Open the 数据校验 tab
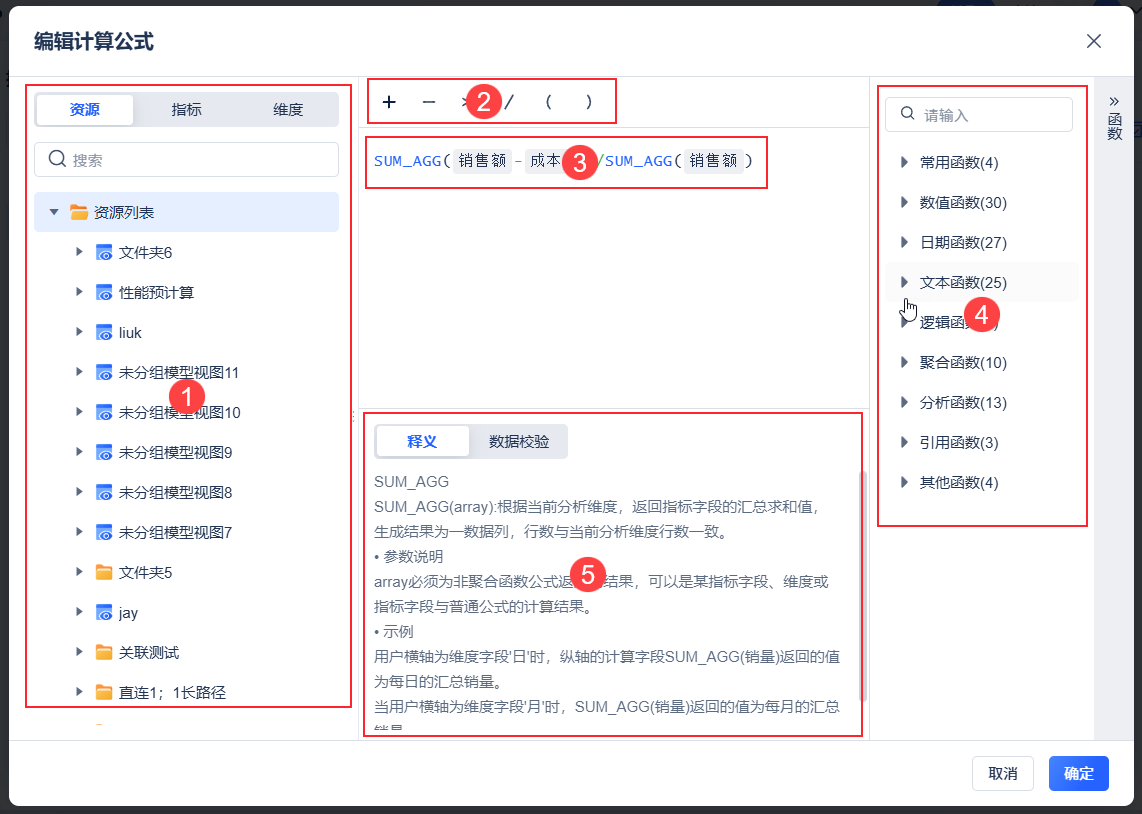 tap(519, 441)
